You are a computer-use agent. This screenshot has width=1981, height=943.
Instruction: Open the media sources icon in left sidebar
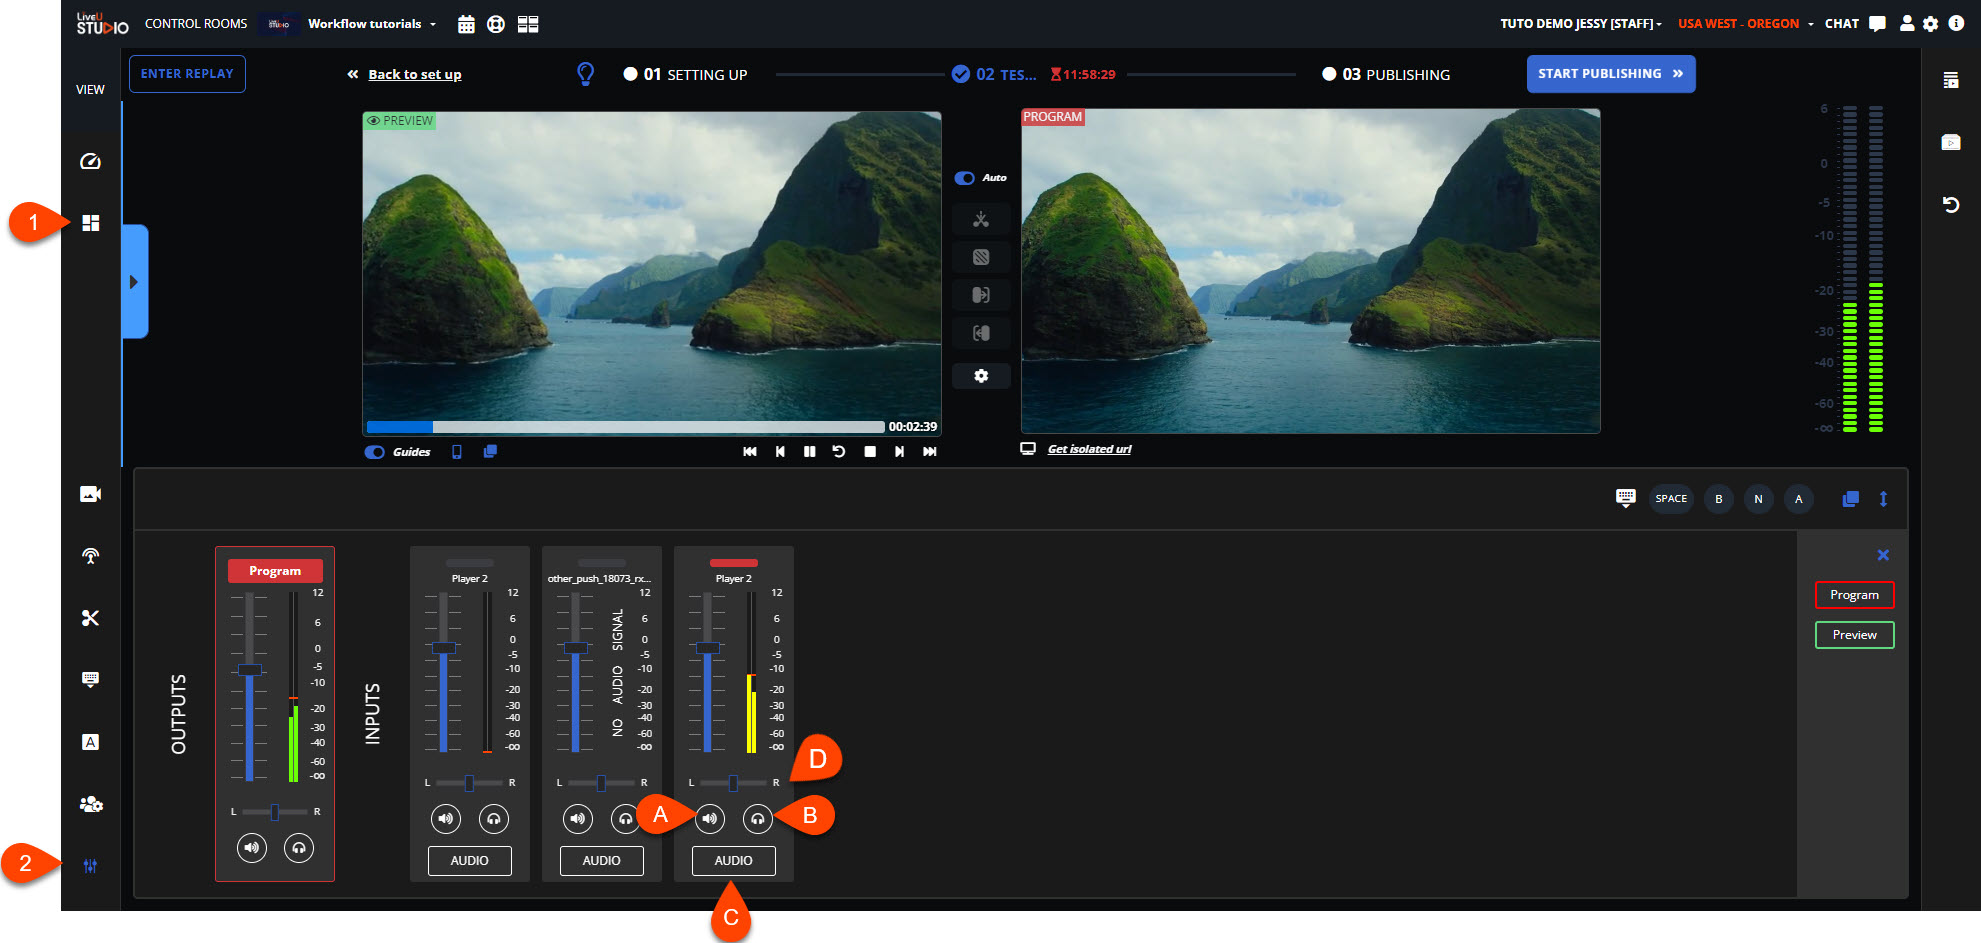tap(90, 494)
